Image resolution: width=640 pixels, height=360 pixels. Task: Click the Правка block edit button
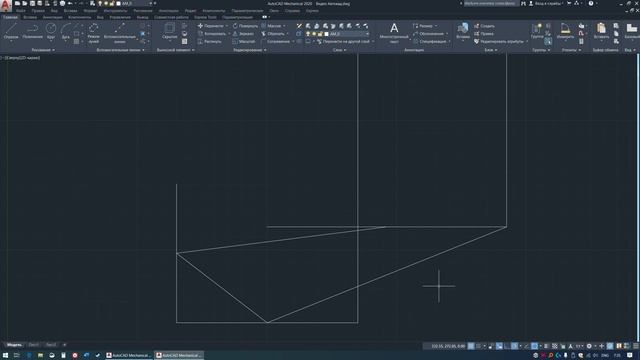pos(484,33)
